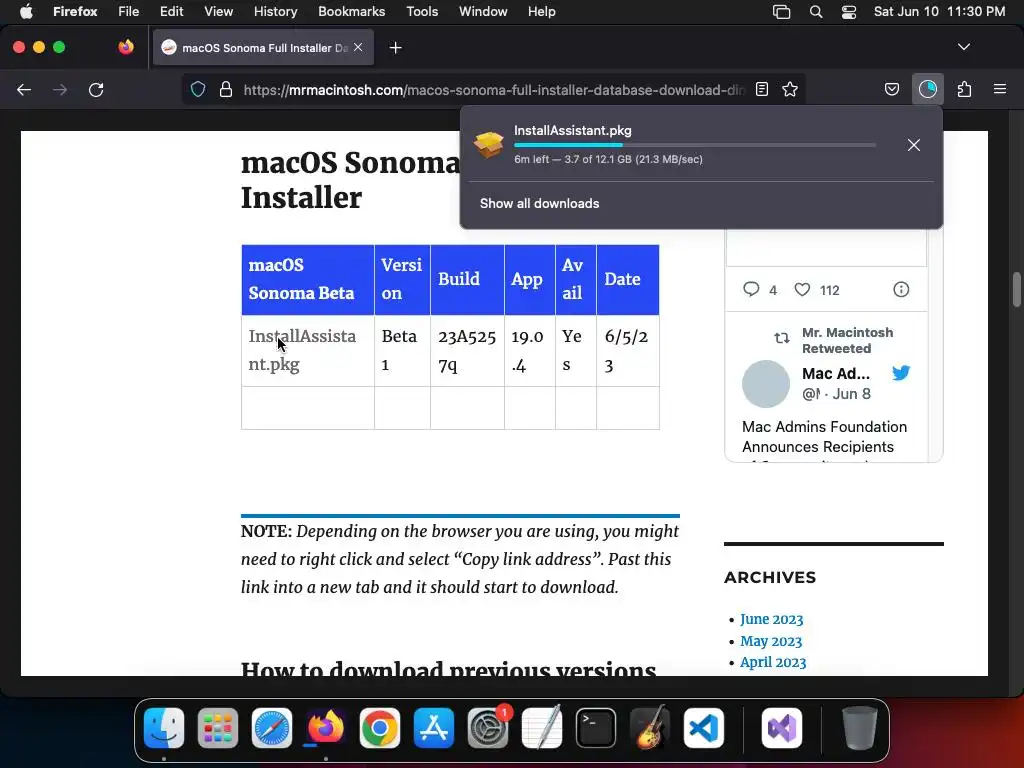Image resolution: width=1024 pixels, height=768 pixels.
Task: Click the download progress bar
Action: click(695, 145)
